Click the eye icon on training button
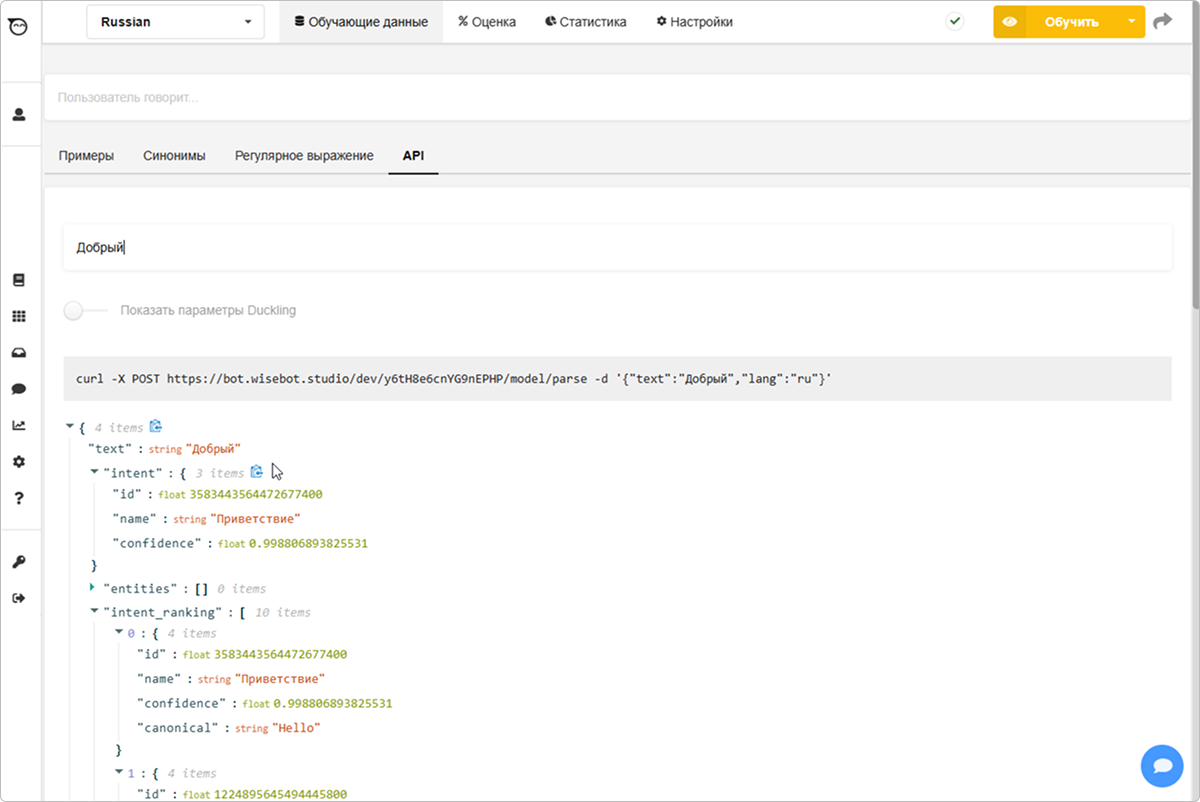The width and height of the screenshot is (1200, 802). pyautogui.click(x=1009, y=22)
